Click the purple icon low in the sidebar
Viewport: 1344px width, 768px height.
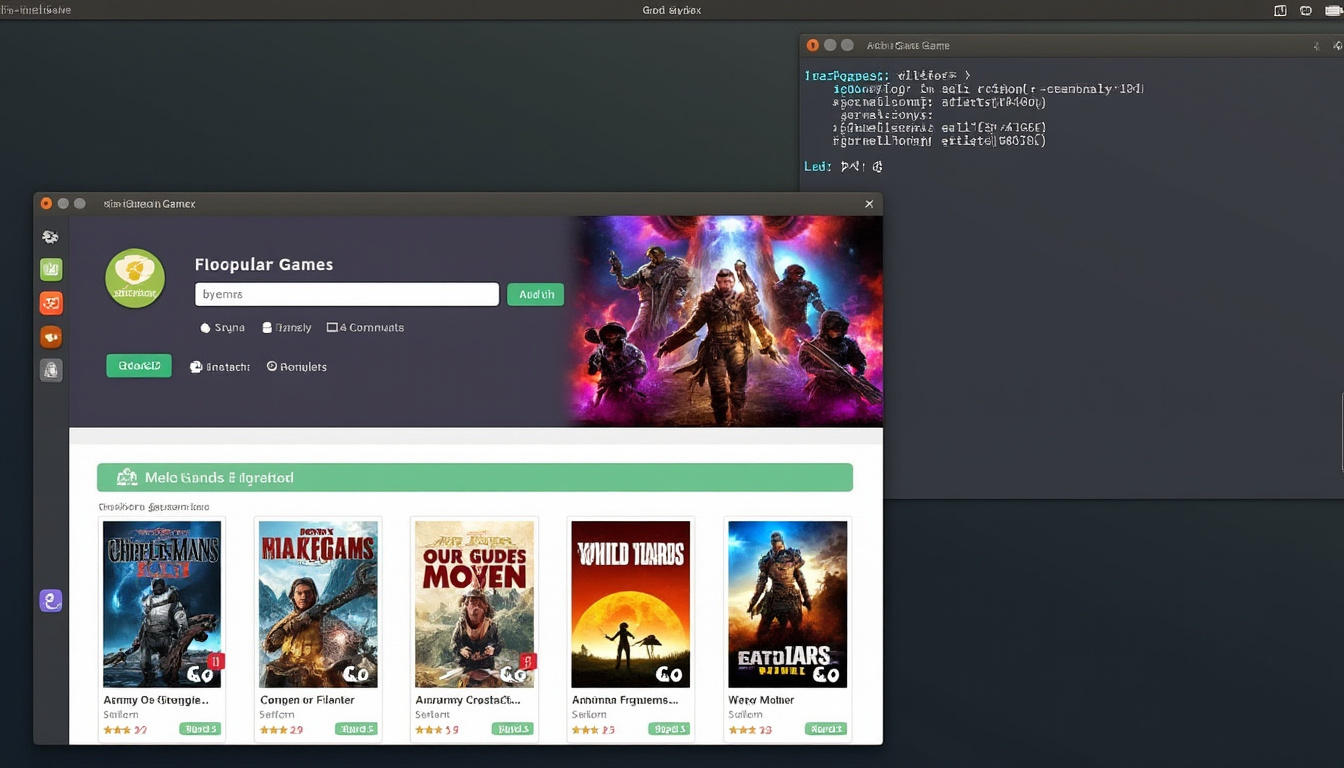pos(51,600)
